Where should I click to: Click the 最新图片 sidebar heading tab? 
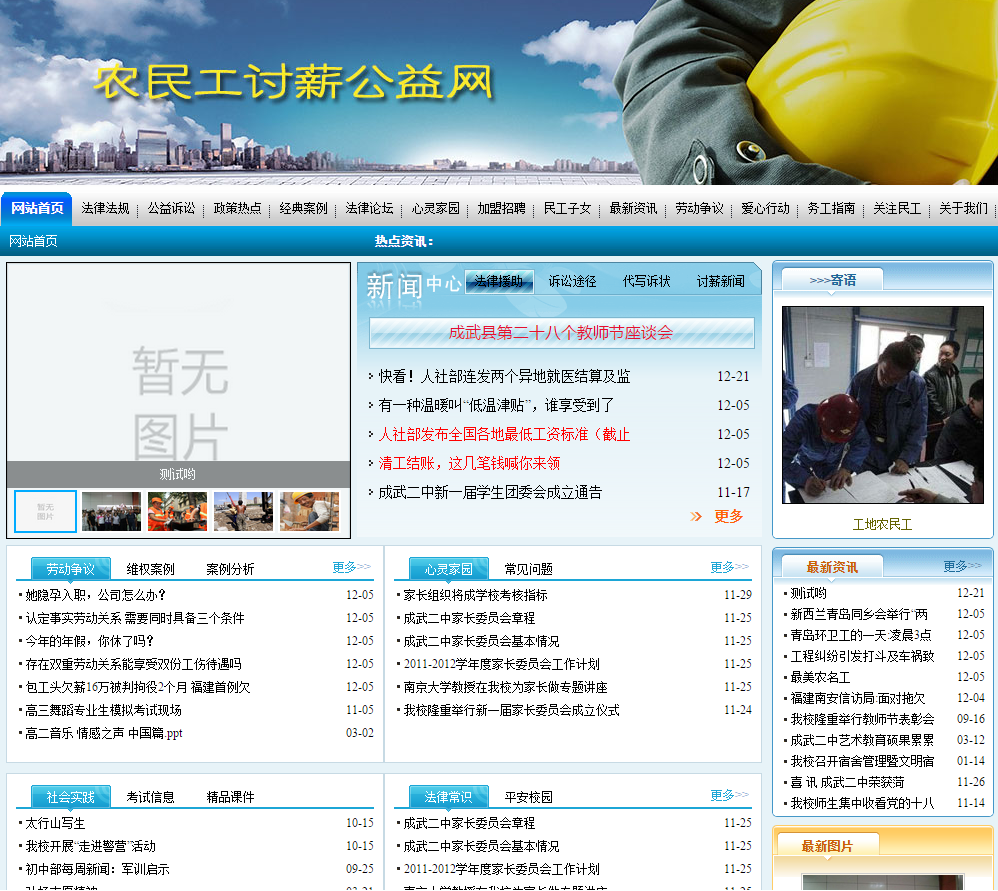827,846
